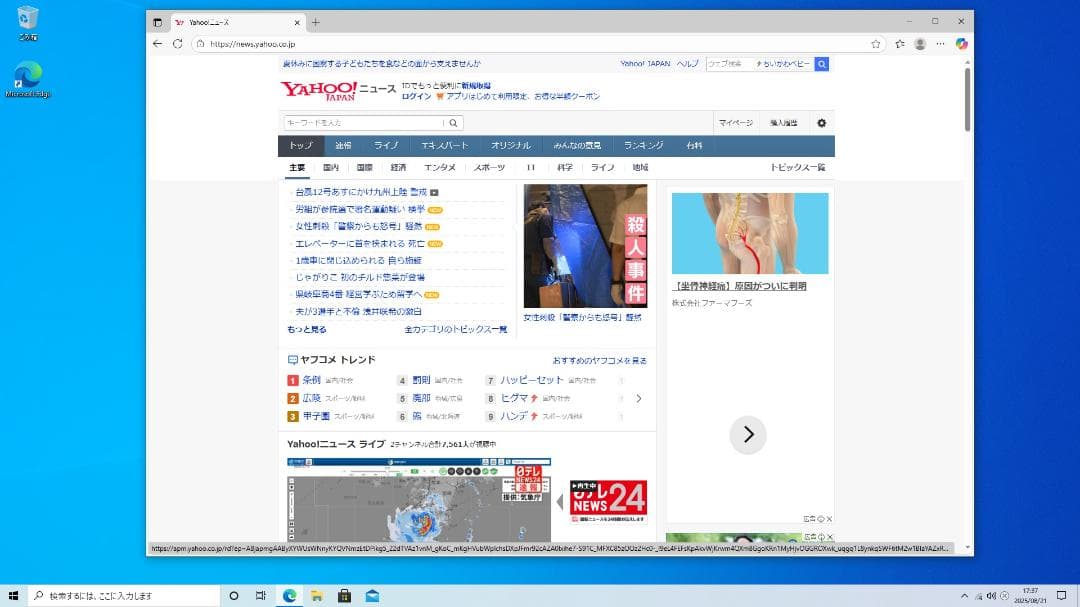Click the next arrow on the right ad panel
The height and width of the screenshot is (607, 1080).
click(x=748, y=434)
